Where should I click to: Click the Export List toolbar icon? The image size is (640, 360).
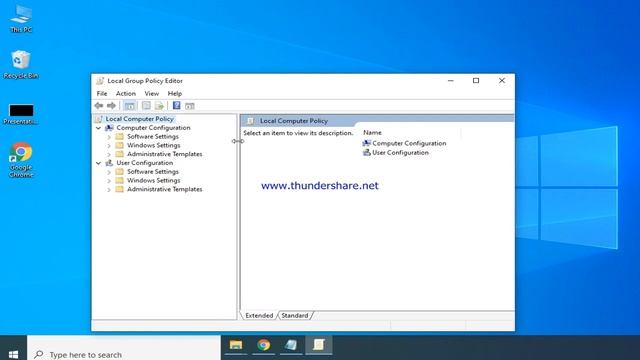tap(159, 106)
